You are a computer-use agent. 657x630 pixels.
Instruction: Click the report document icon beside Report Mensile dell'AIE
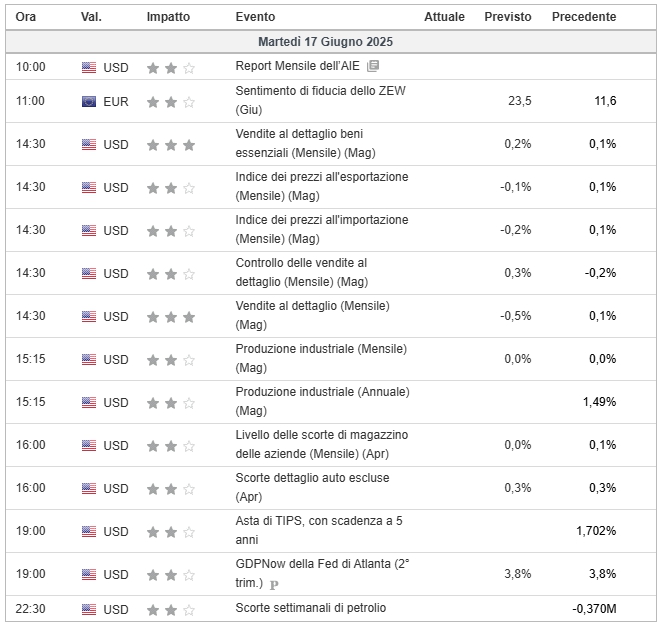click(x=372, y=66)
